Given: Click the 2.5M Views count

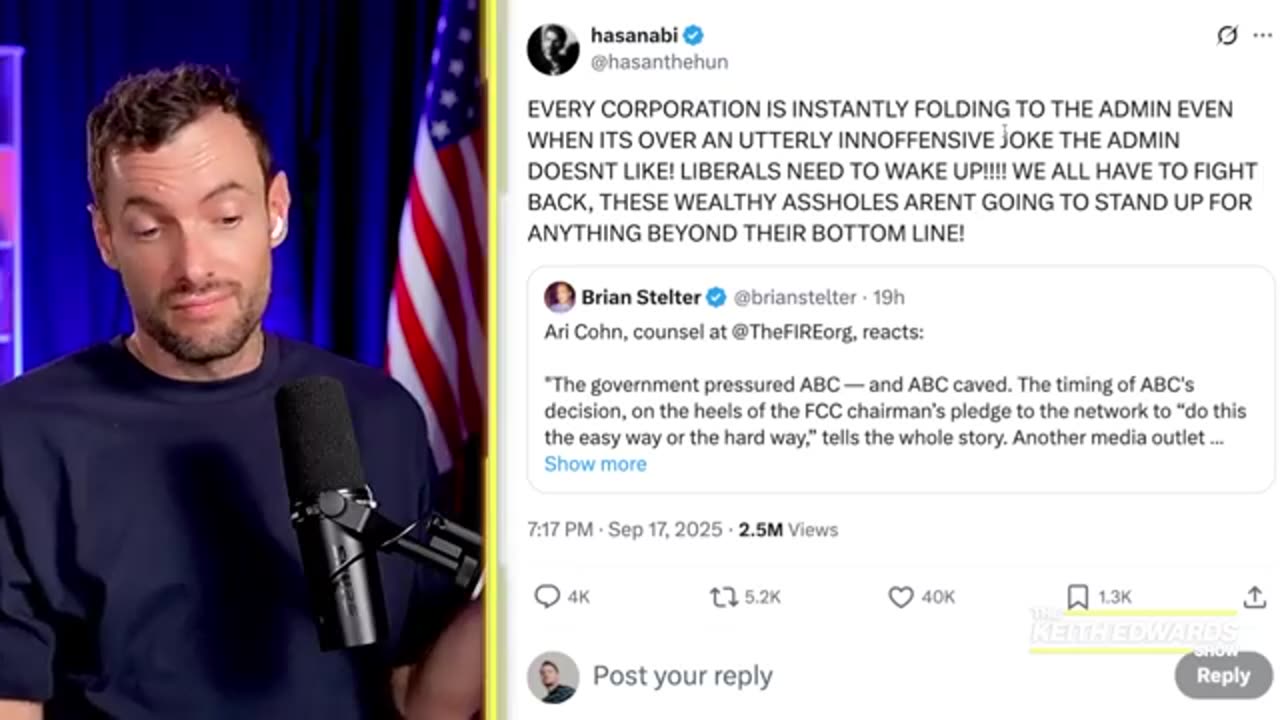Looking at the screenshot, I should click(788, 529).
